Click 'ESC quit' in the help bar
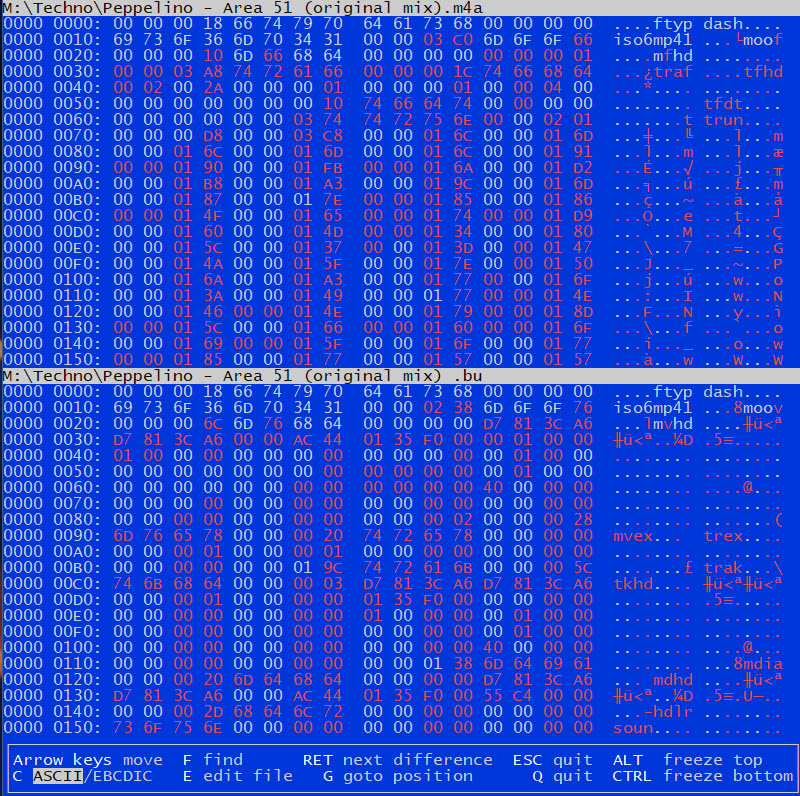Screen dimensions: 800x796 (553, 760)
